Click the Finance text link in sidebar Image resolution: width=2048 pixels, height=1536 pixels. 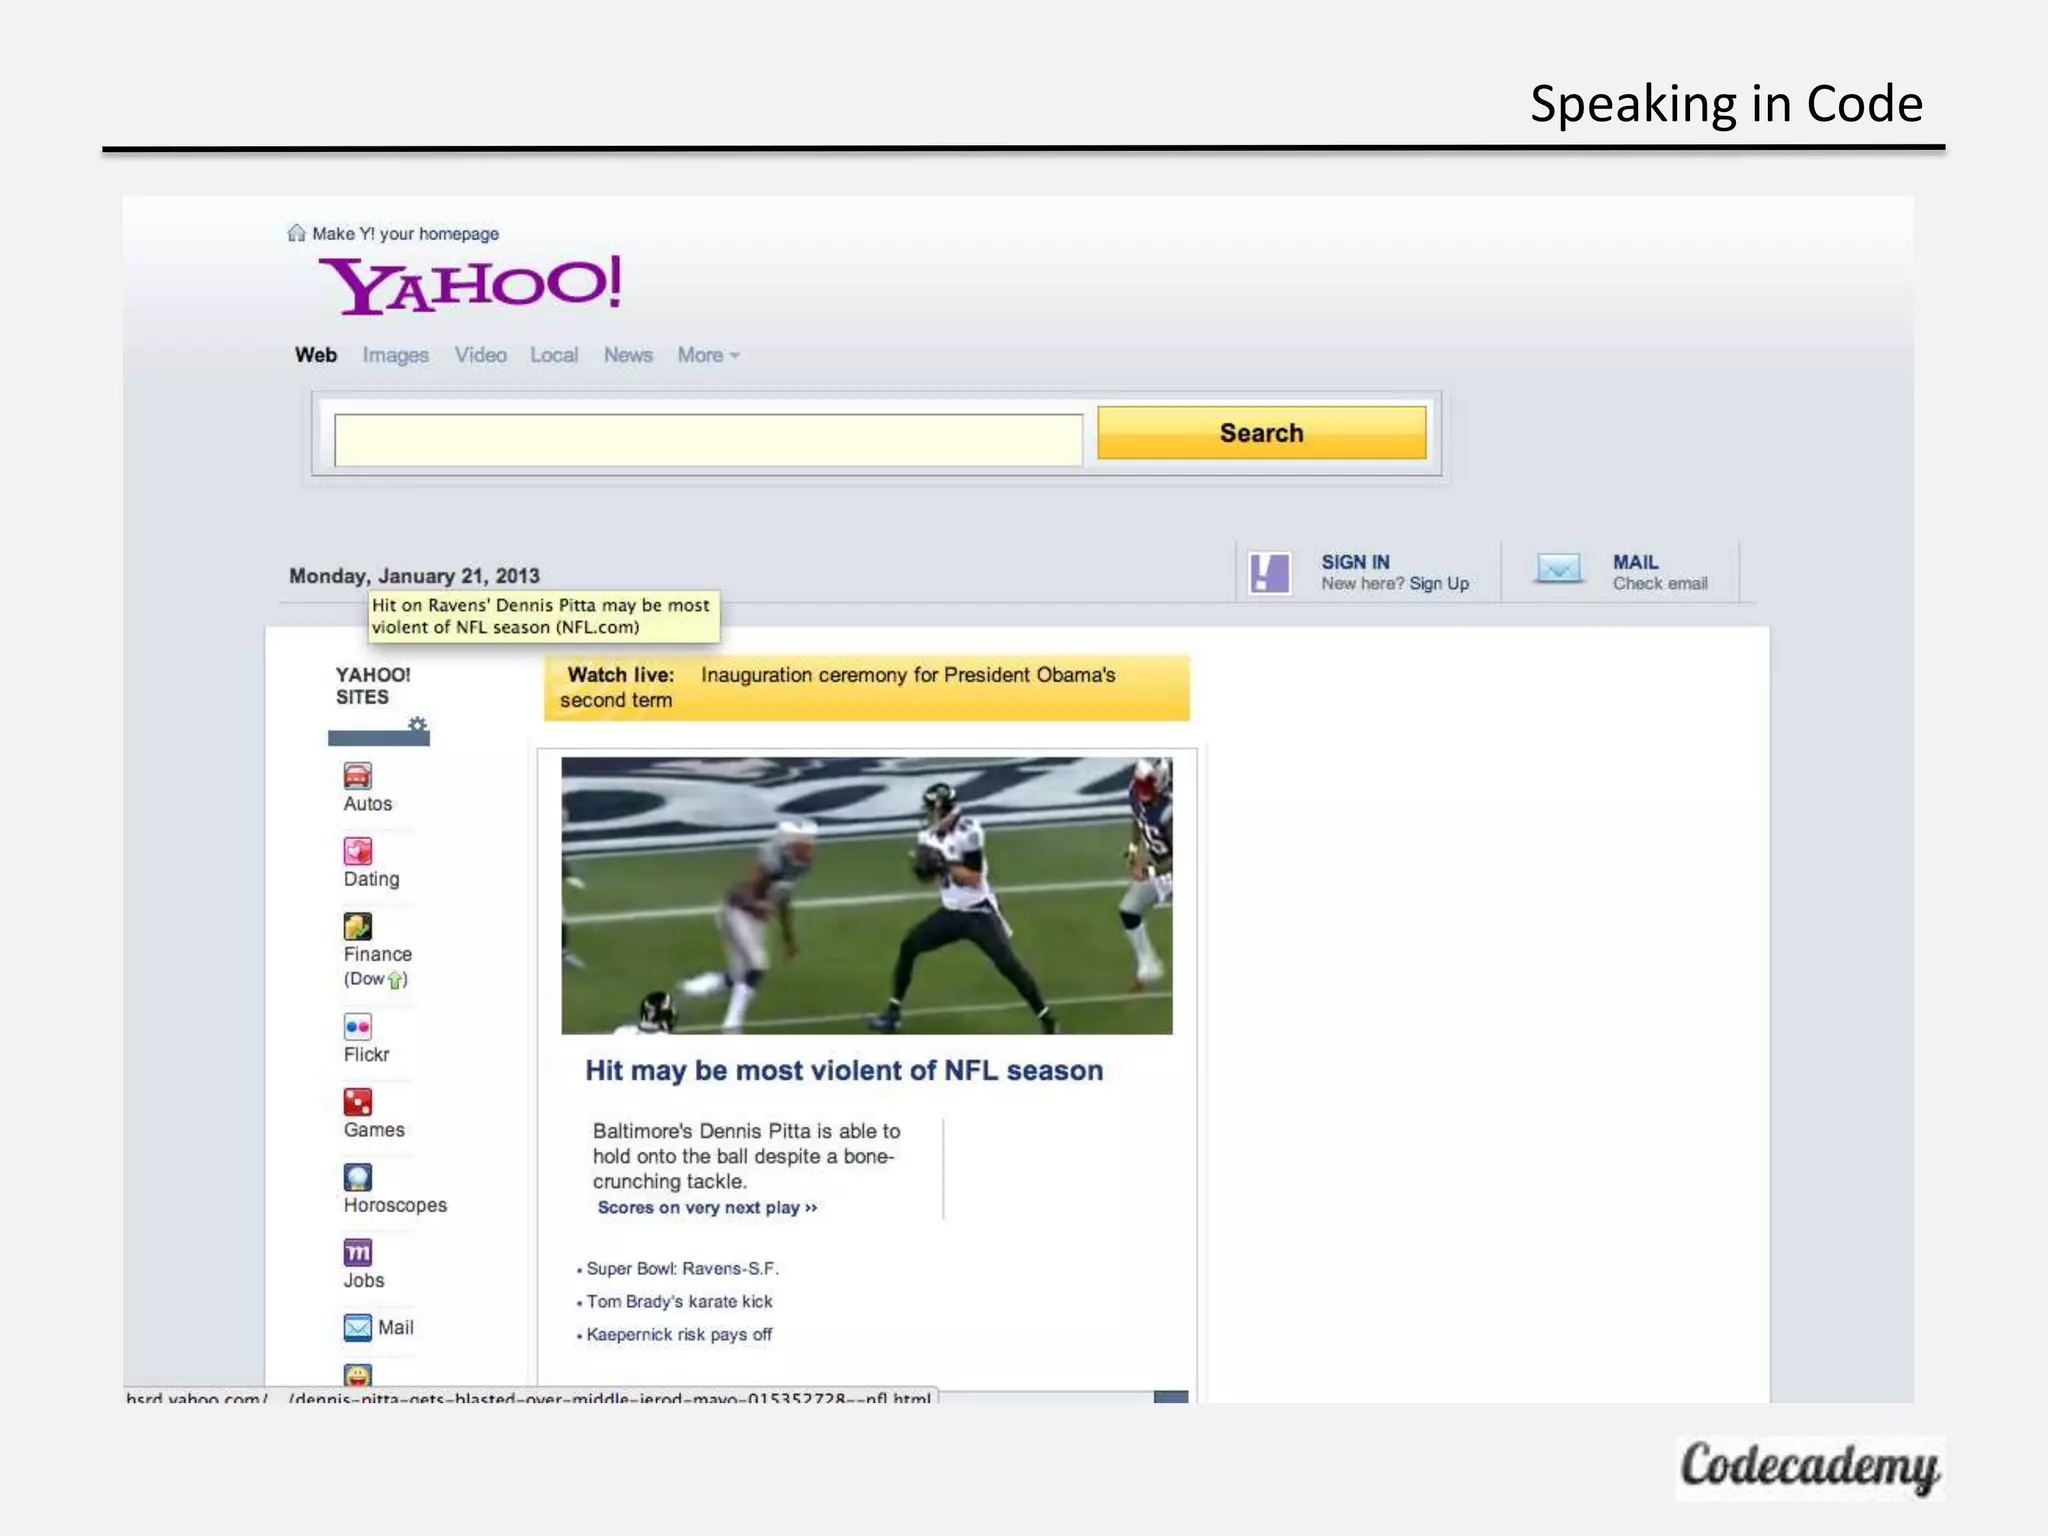(377, 954)
